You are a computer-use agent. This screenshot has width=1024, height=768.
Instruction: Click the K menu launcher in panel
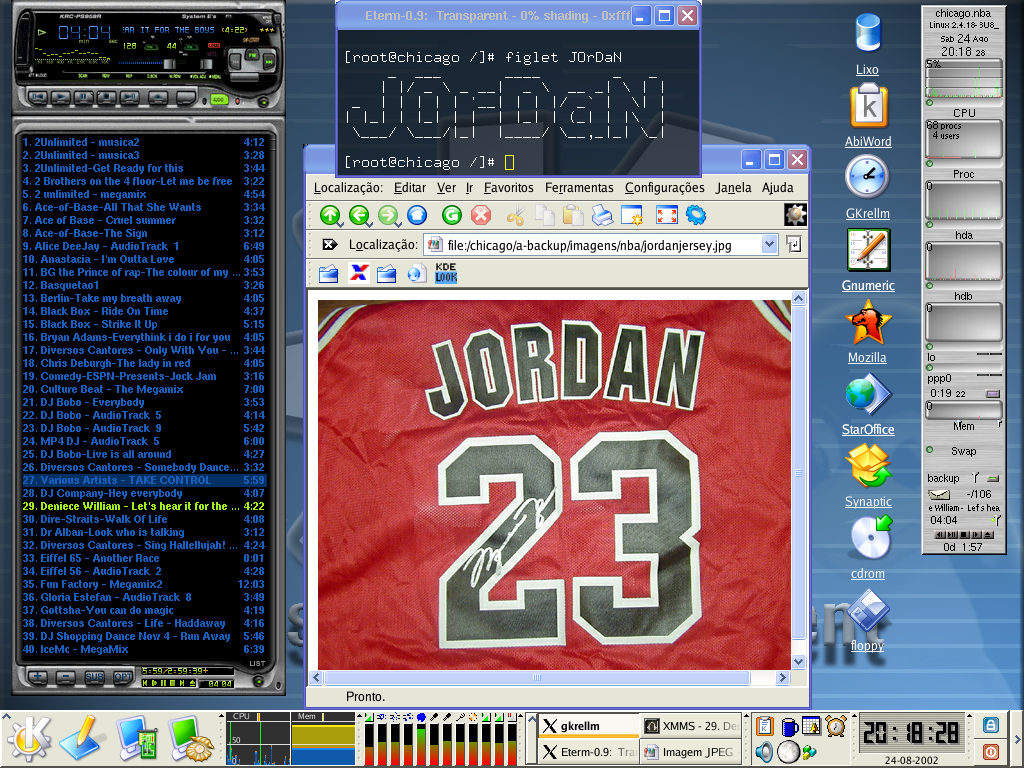click(28, 739)
